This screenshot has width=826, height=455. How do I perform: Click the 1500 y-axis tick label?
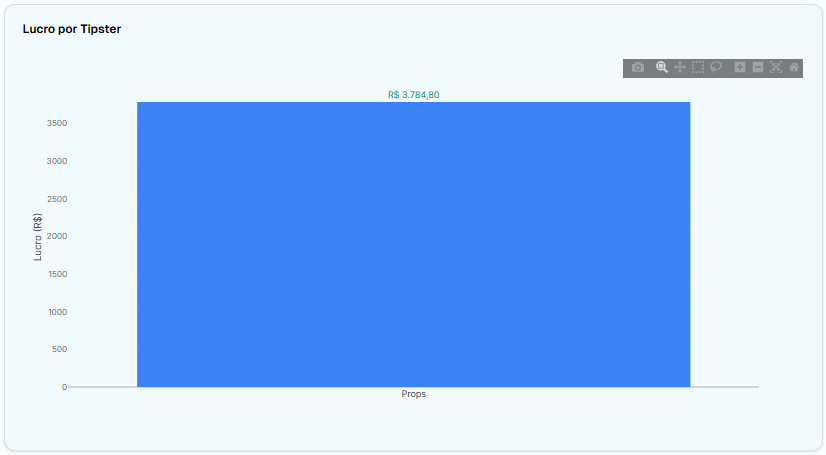(x=57, y=274)
